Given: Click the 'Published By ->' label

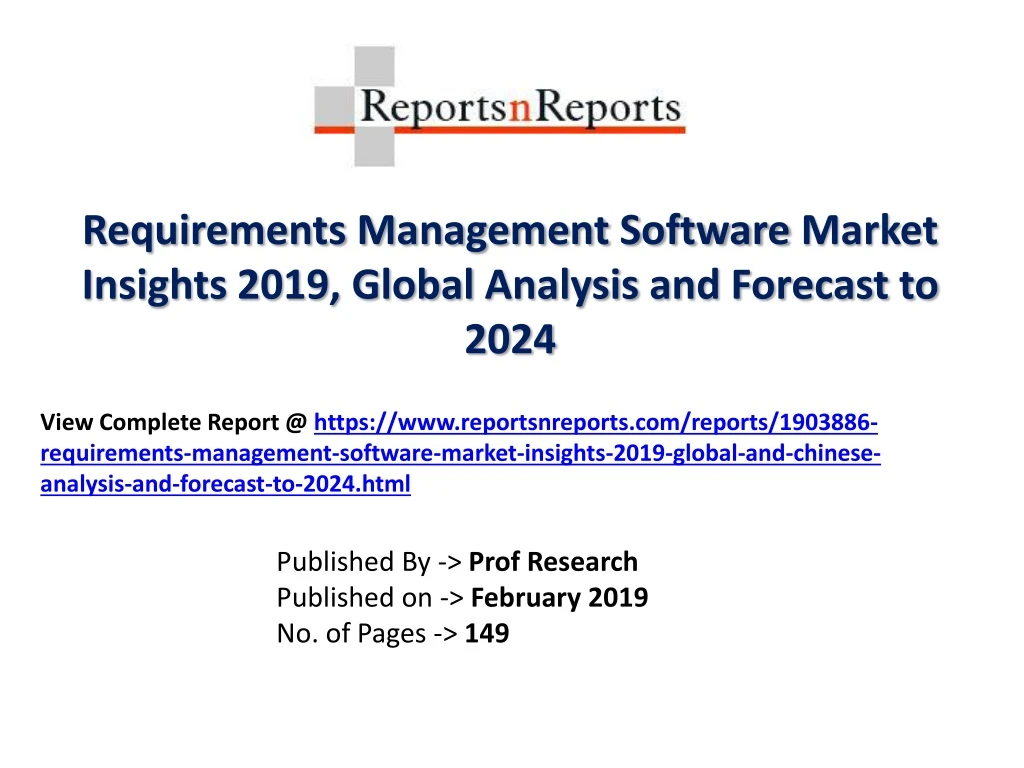Looking at the screenshot, I should coord(370,562).
